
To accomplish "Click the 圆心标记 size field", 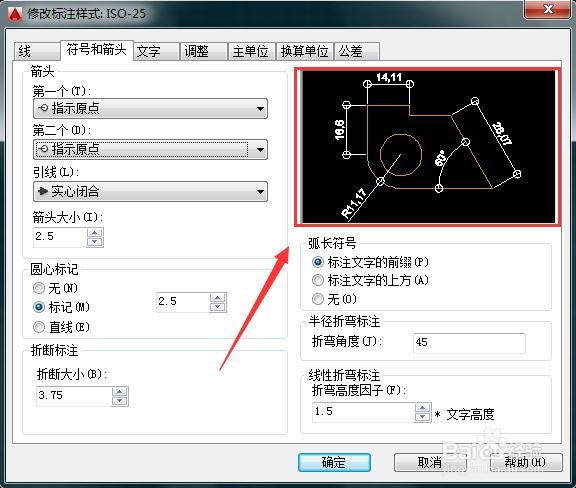I will (x=183, y=302).
